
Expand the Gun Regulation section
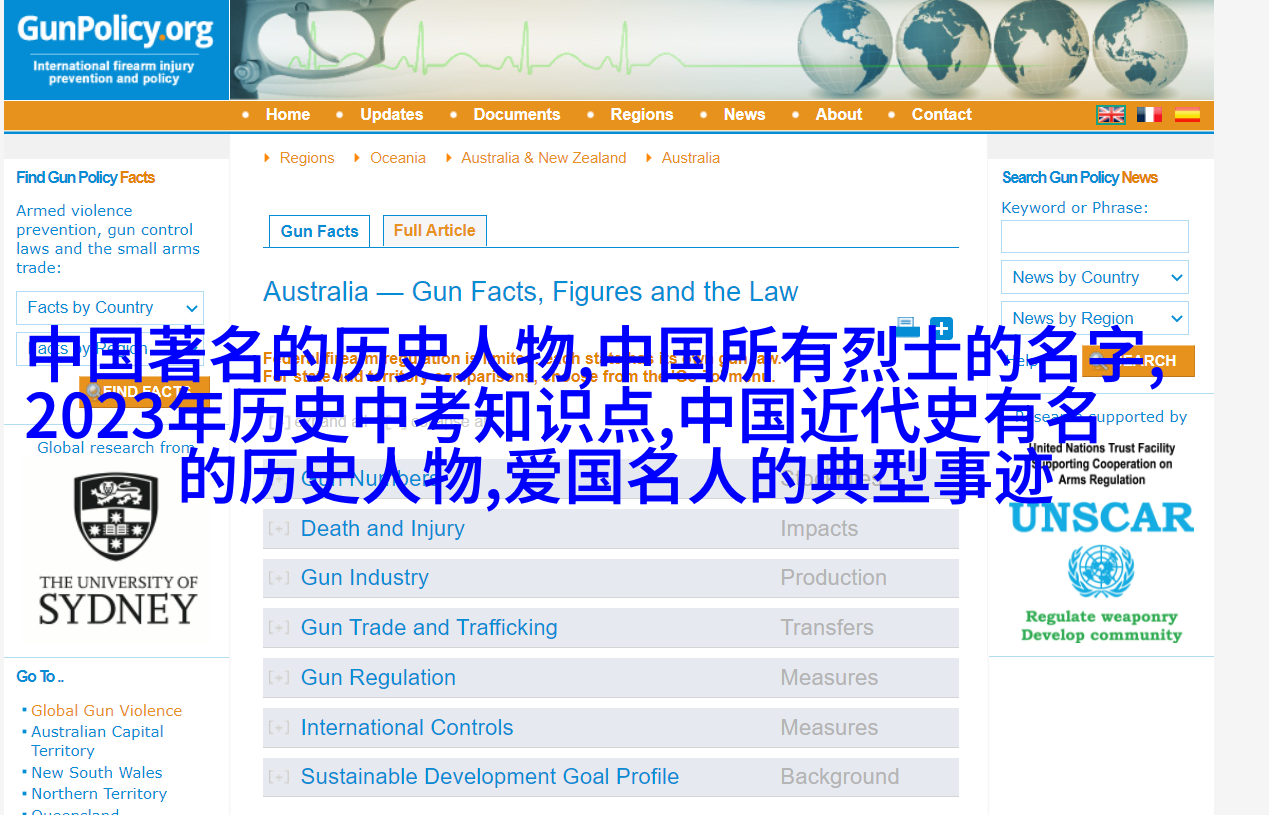pos(279,678)
